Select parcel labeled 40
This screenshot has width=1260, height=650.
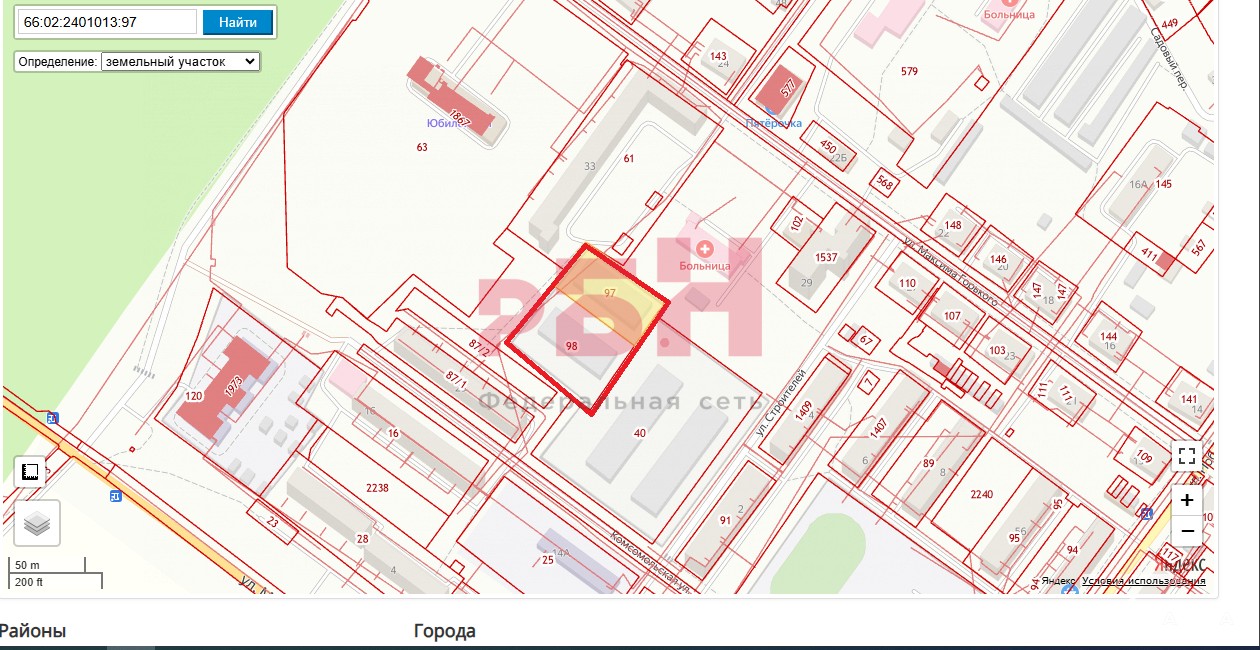639,433
